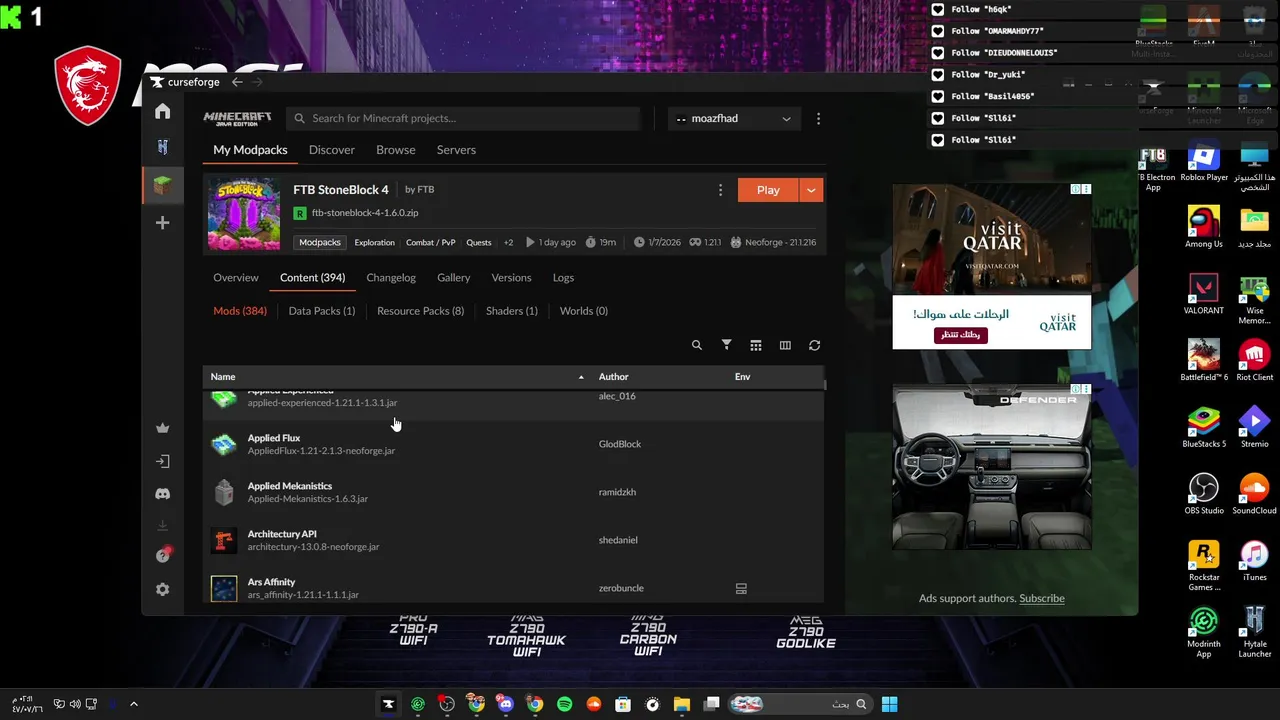Click the orange Play button
Viewport: 1280px width, 720px height.
click(x=768, y=190)
